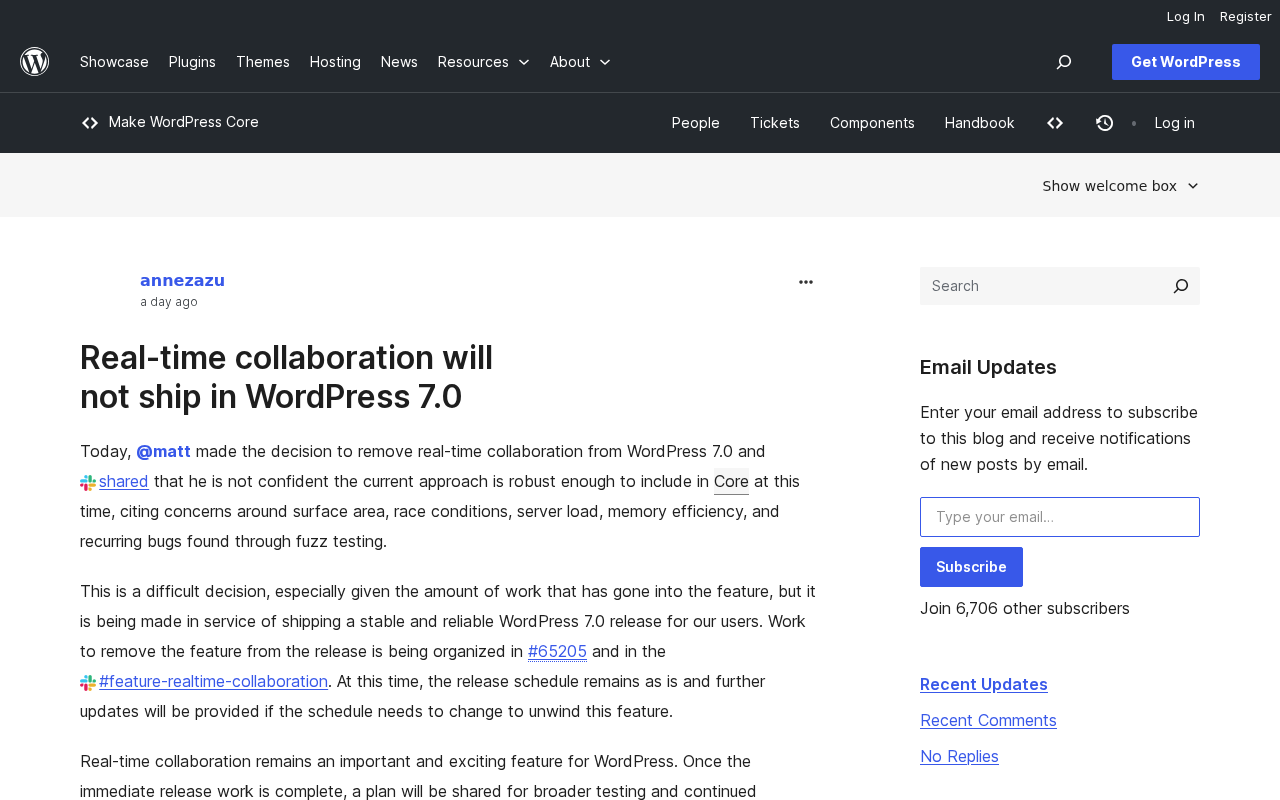Follow the shared Slack link
Image resolution: width=1280 pixels, height=800 pixels.
[x=124, y=482]
